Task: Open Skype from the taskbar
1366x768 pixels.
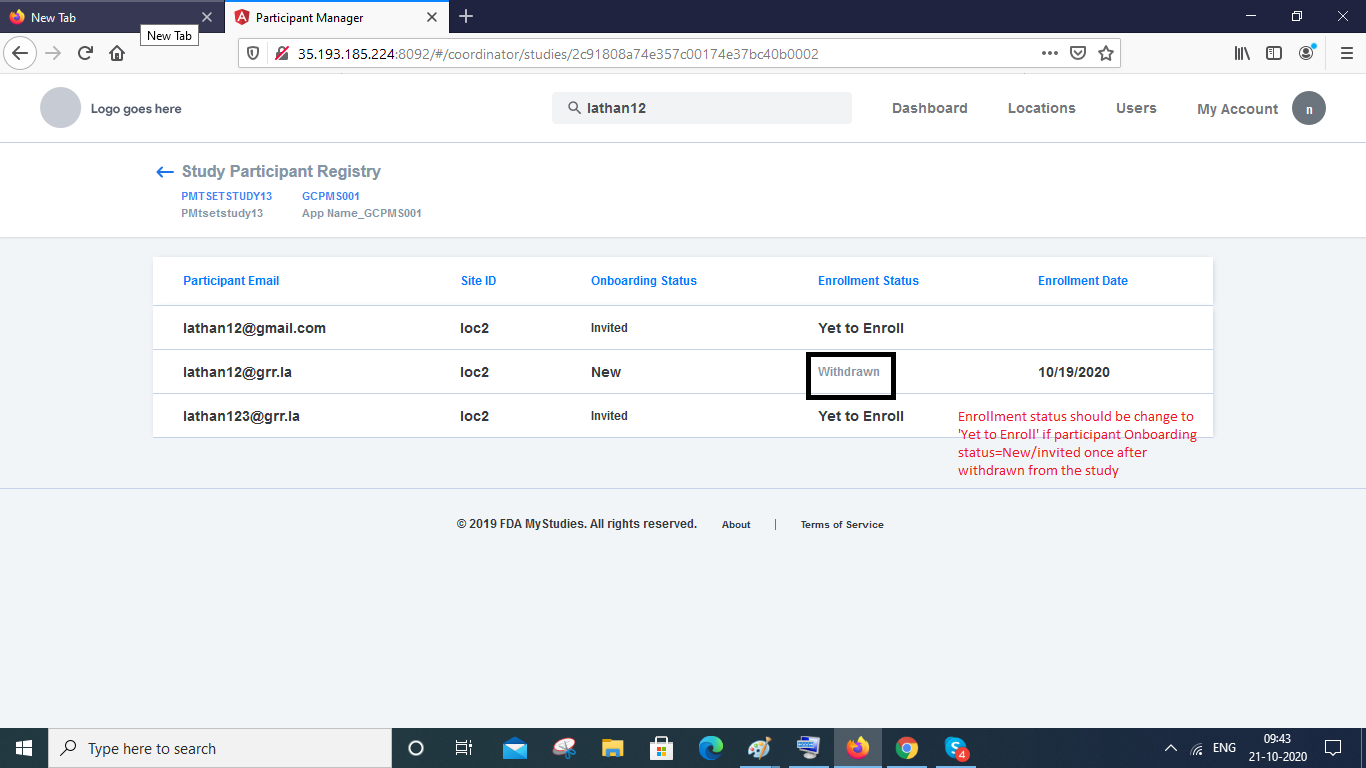Action: coord(955,747)
